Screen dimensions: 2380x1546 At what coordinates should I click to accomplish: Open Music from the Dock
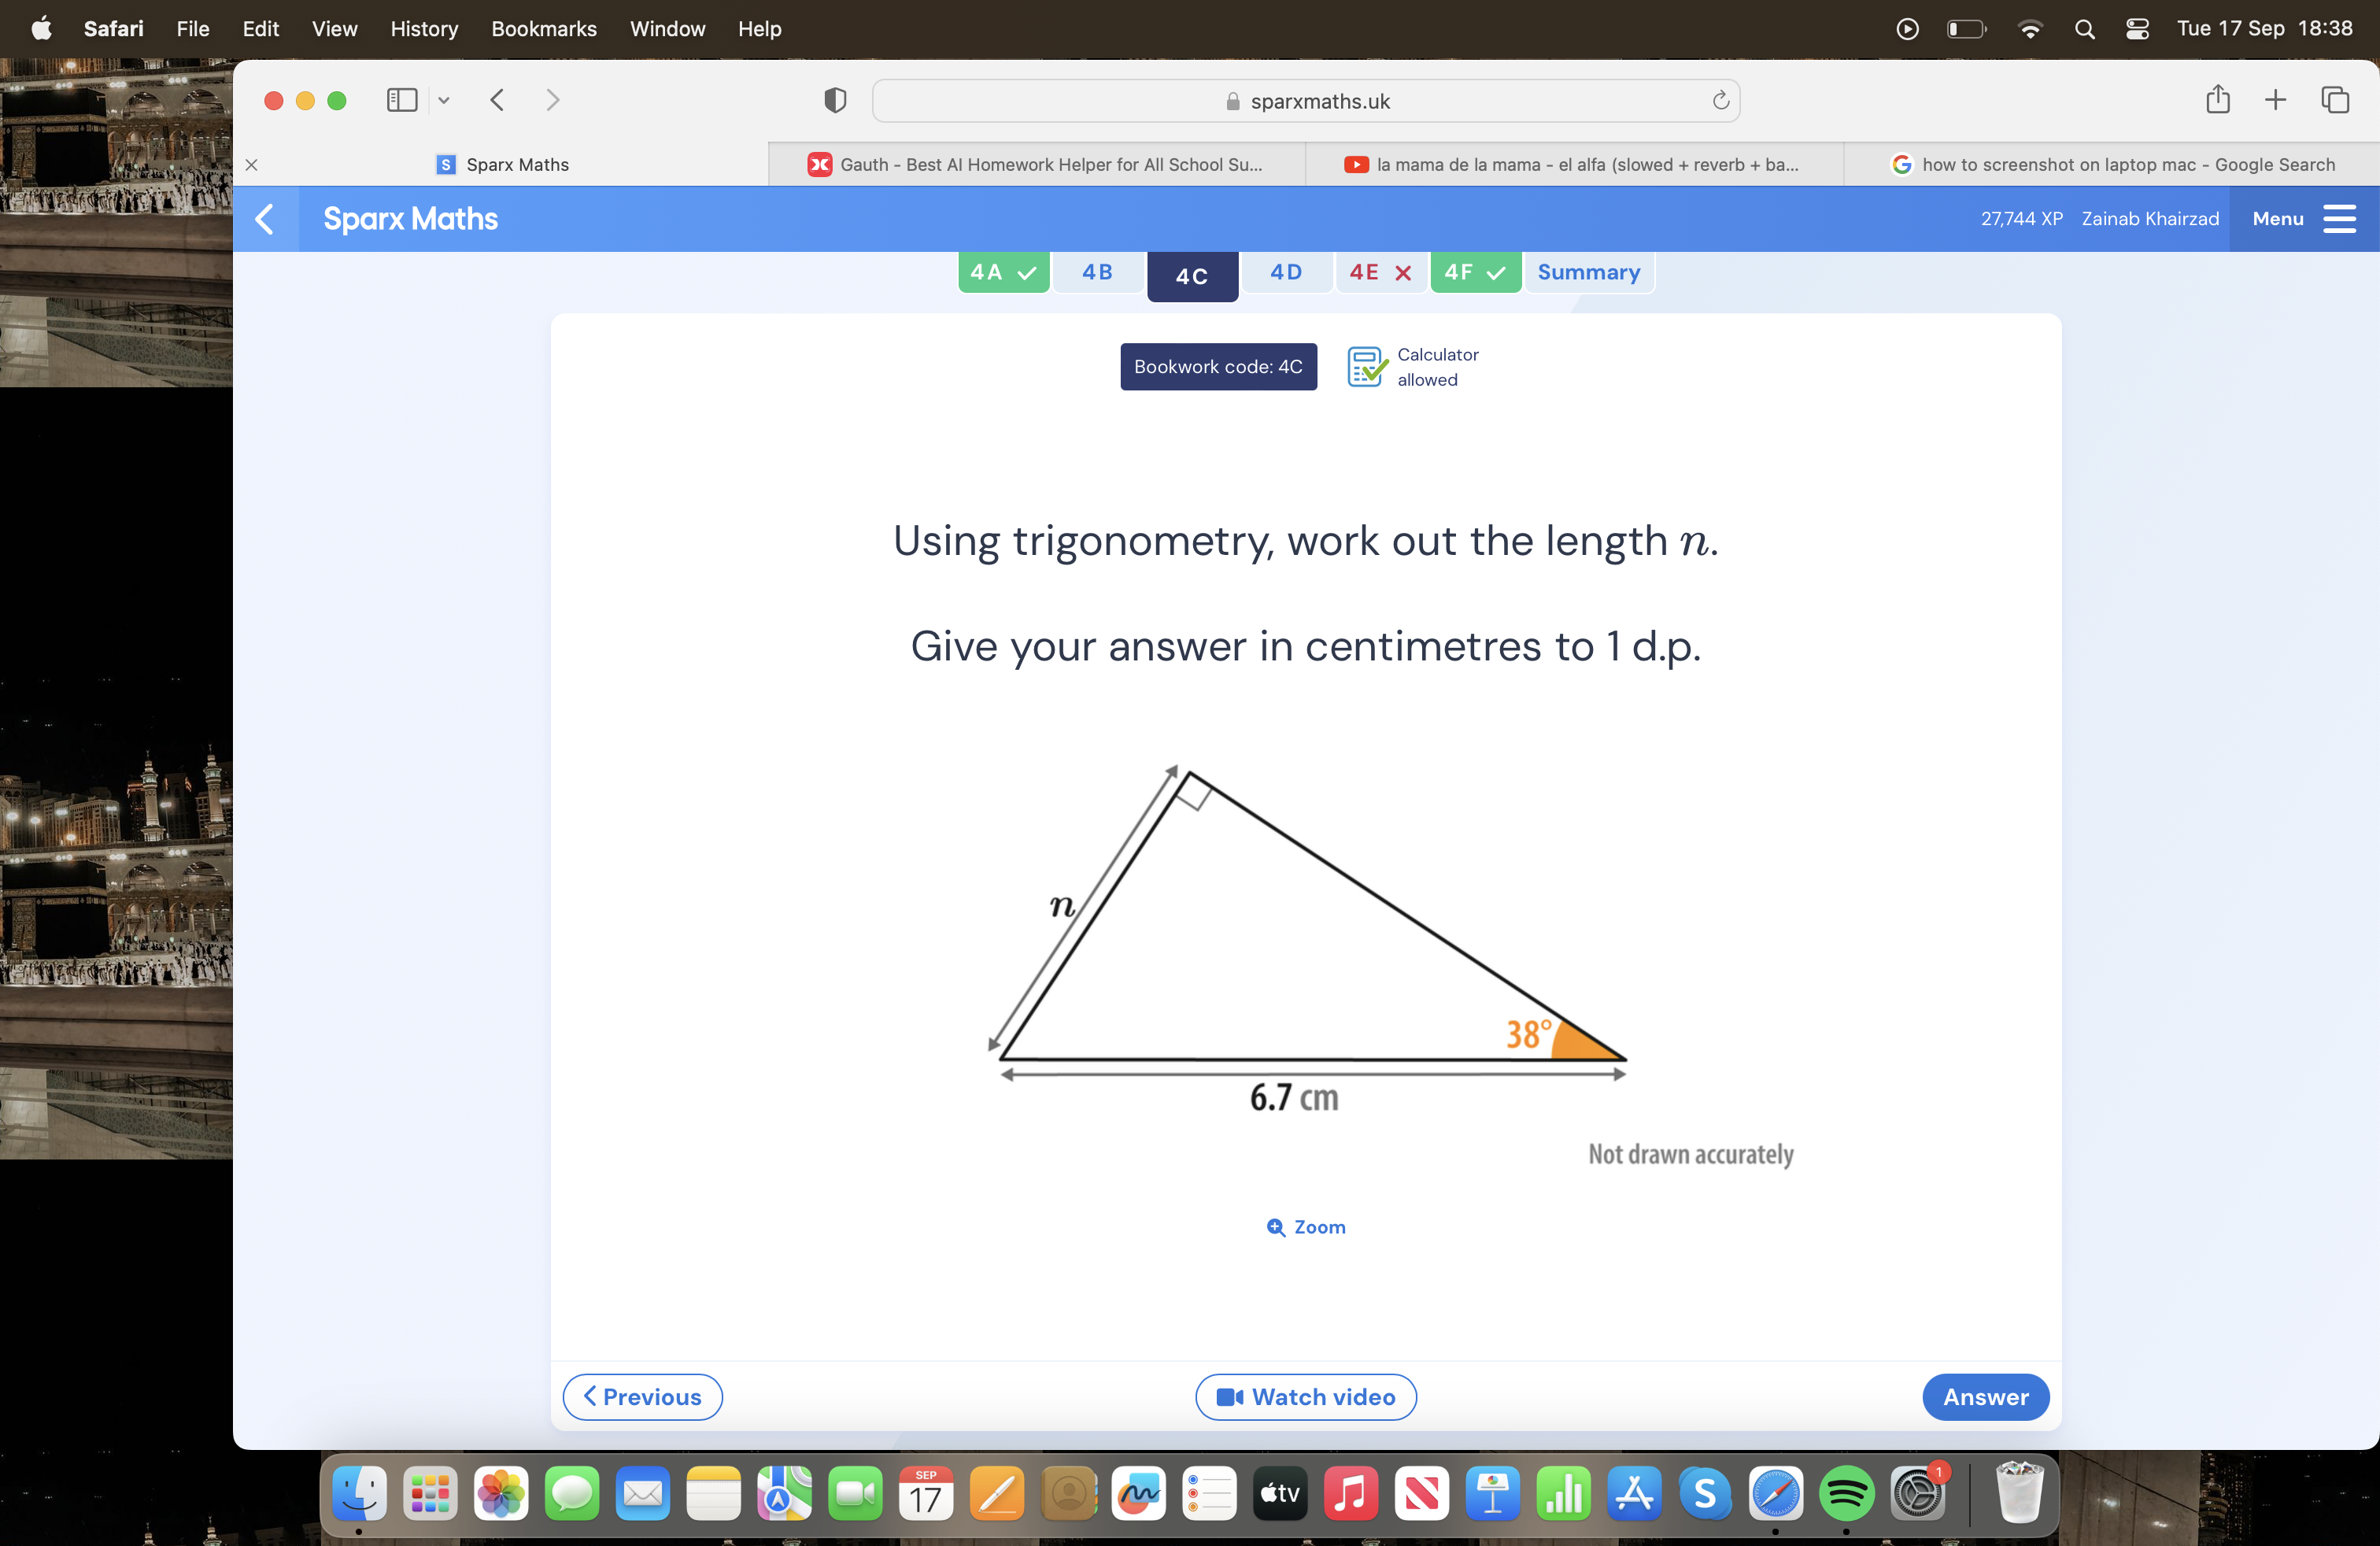pos(1351,1494)
